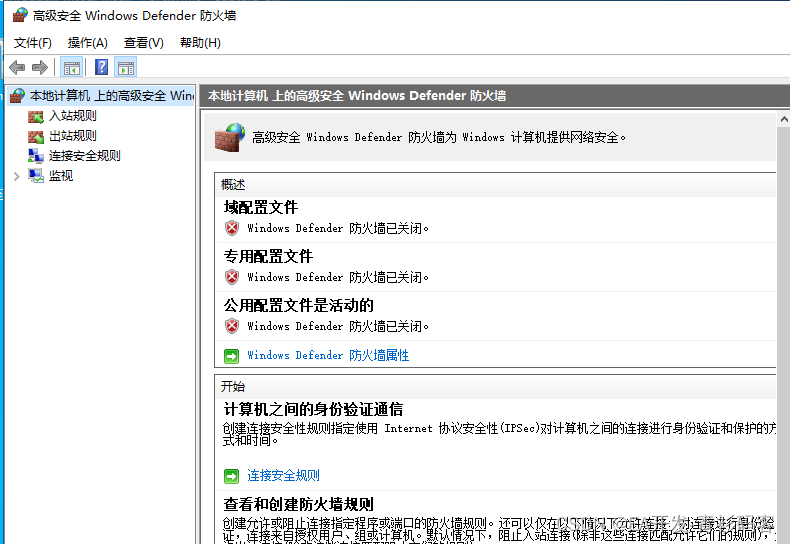Click the green arrow icon beside 连接安全规则 link
Viewport: 790px width, 544px height.
click(231, 476)
